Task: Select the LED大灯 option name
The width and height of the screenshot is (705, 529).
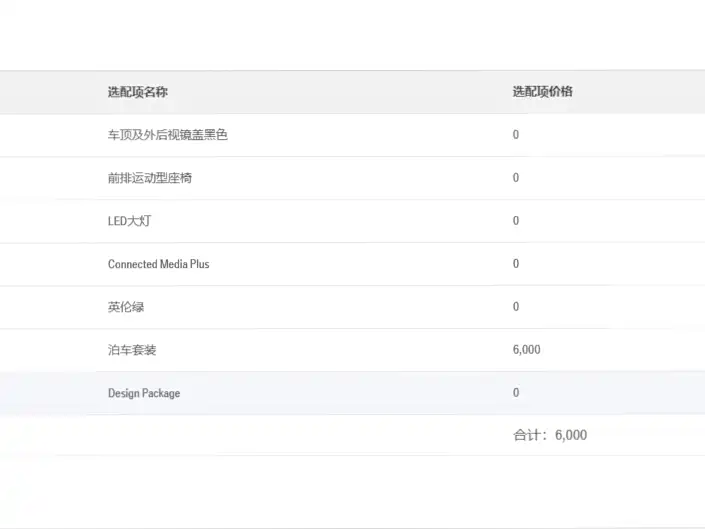Action: 129,221
